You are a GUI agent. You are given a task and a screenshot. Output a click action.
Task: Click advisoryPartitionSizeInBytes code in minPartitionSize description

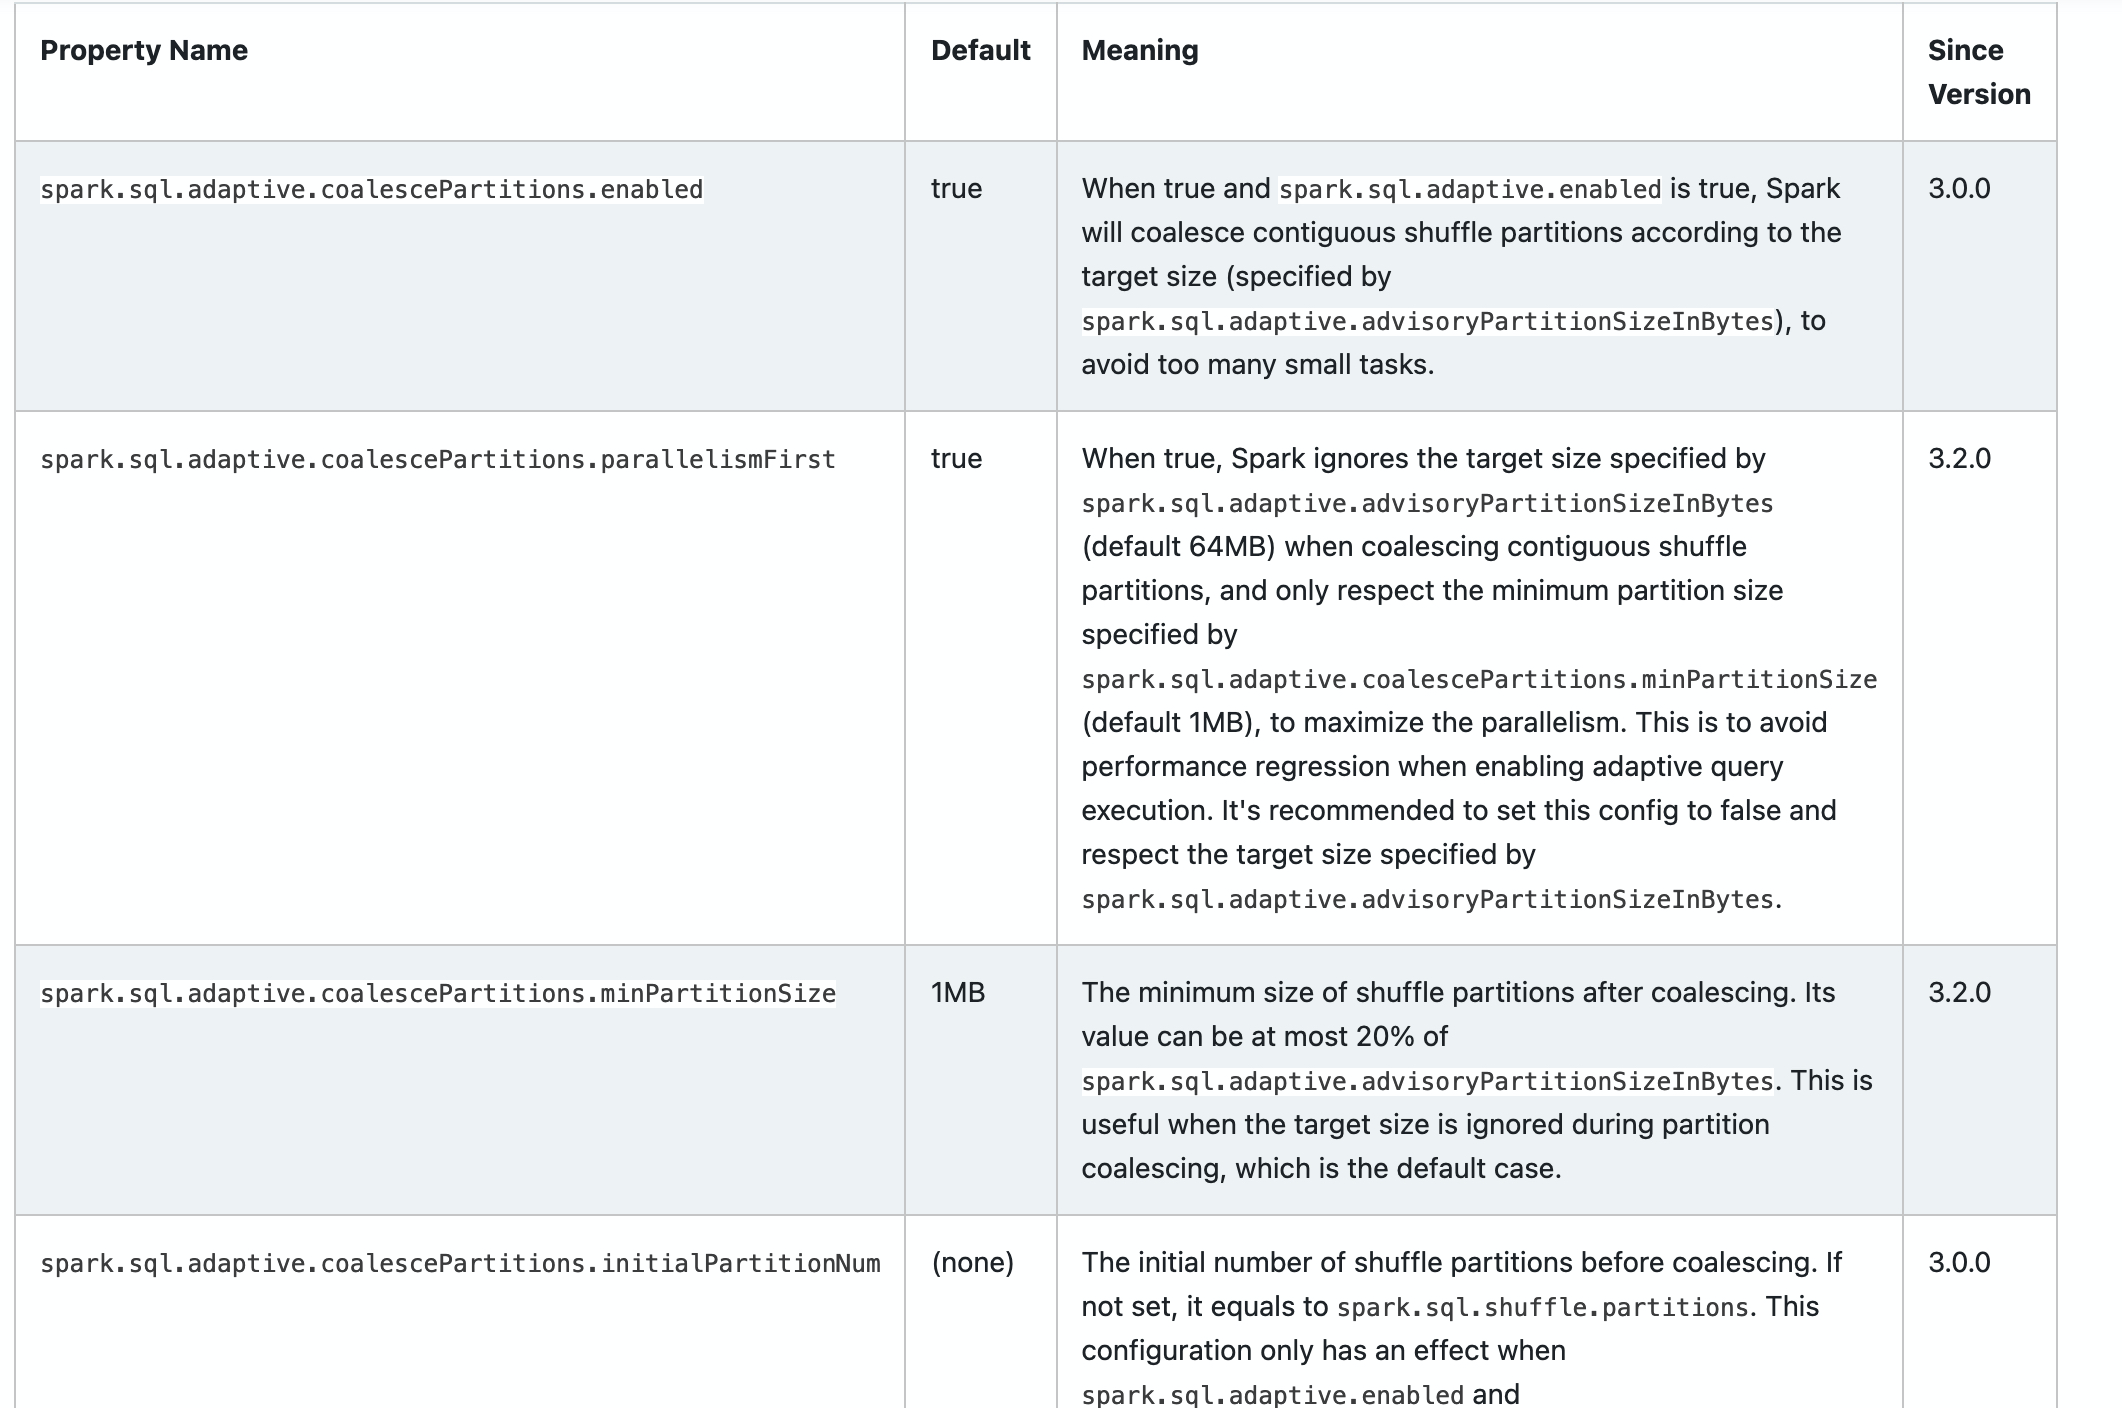pos(1427,1081)
